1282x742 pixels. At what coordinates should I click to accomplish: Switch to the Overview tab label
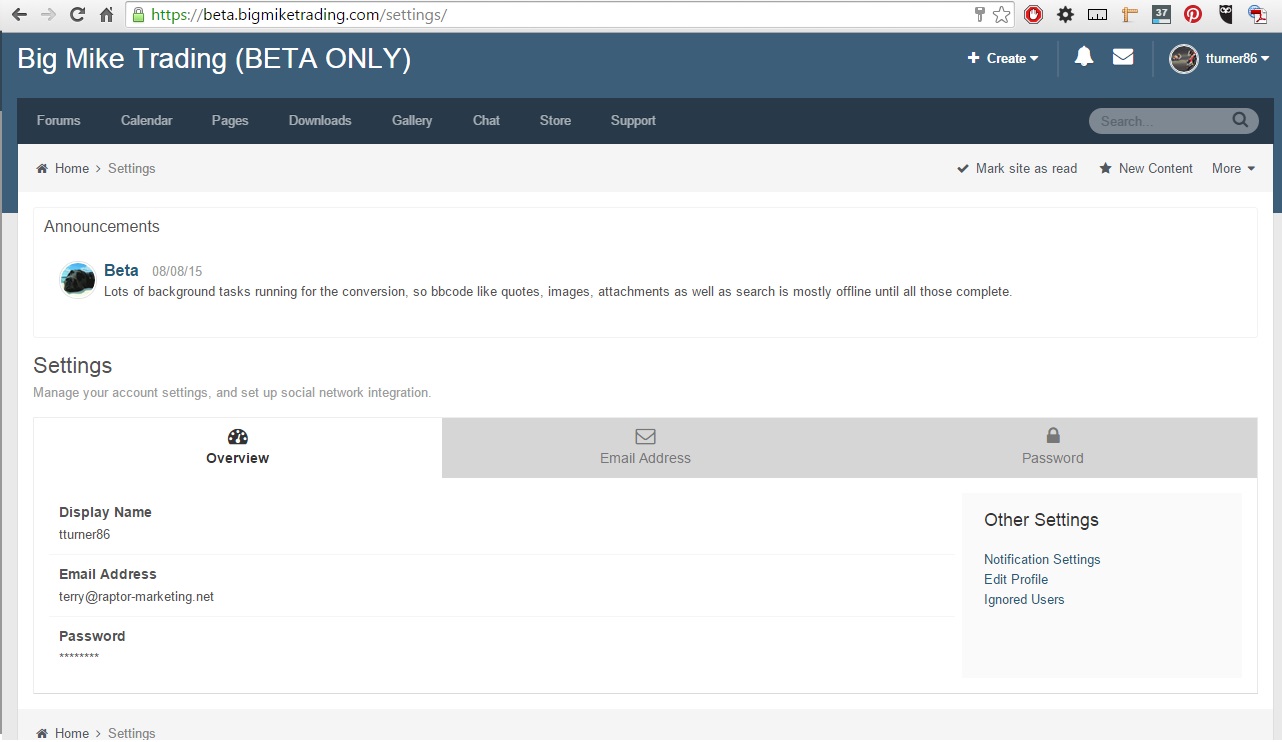(x=238, y=458)
